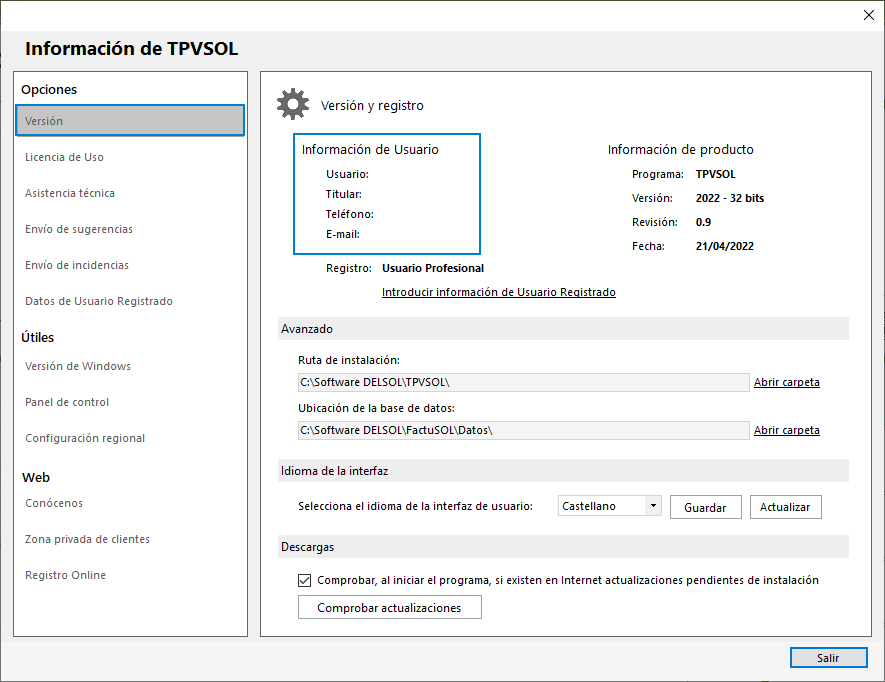Close the Información de TPVSOL window
This screenshot has width=885, height=682.
tap(869, 15)
